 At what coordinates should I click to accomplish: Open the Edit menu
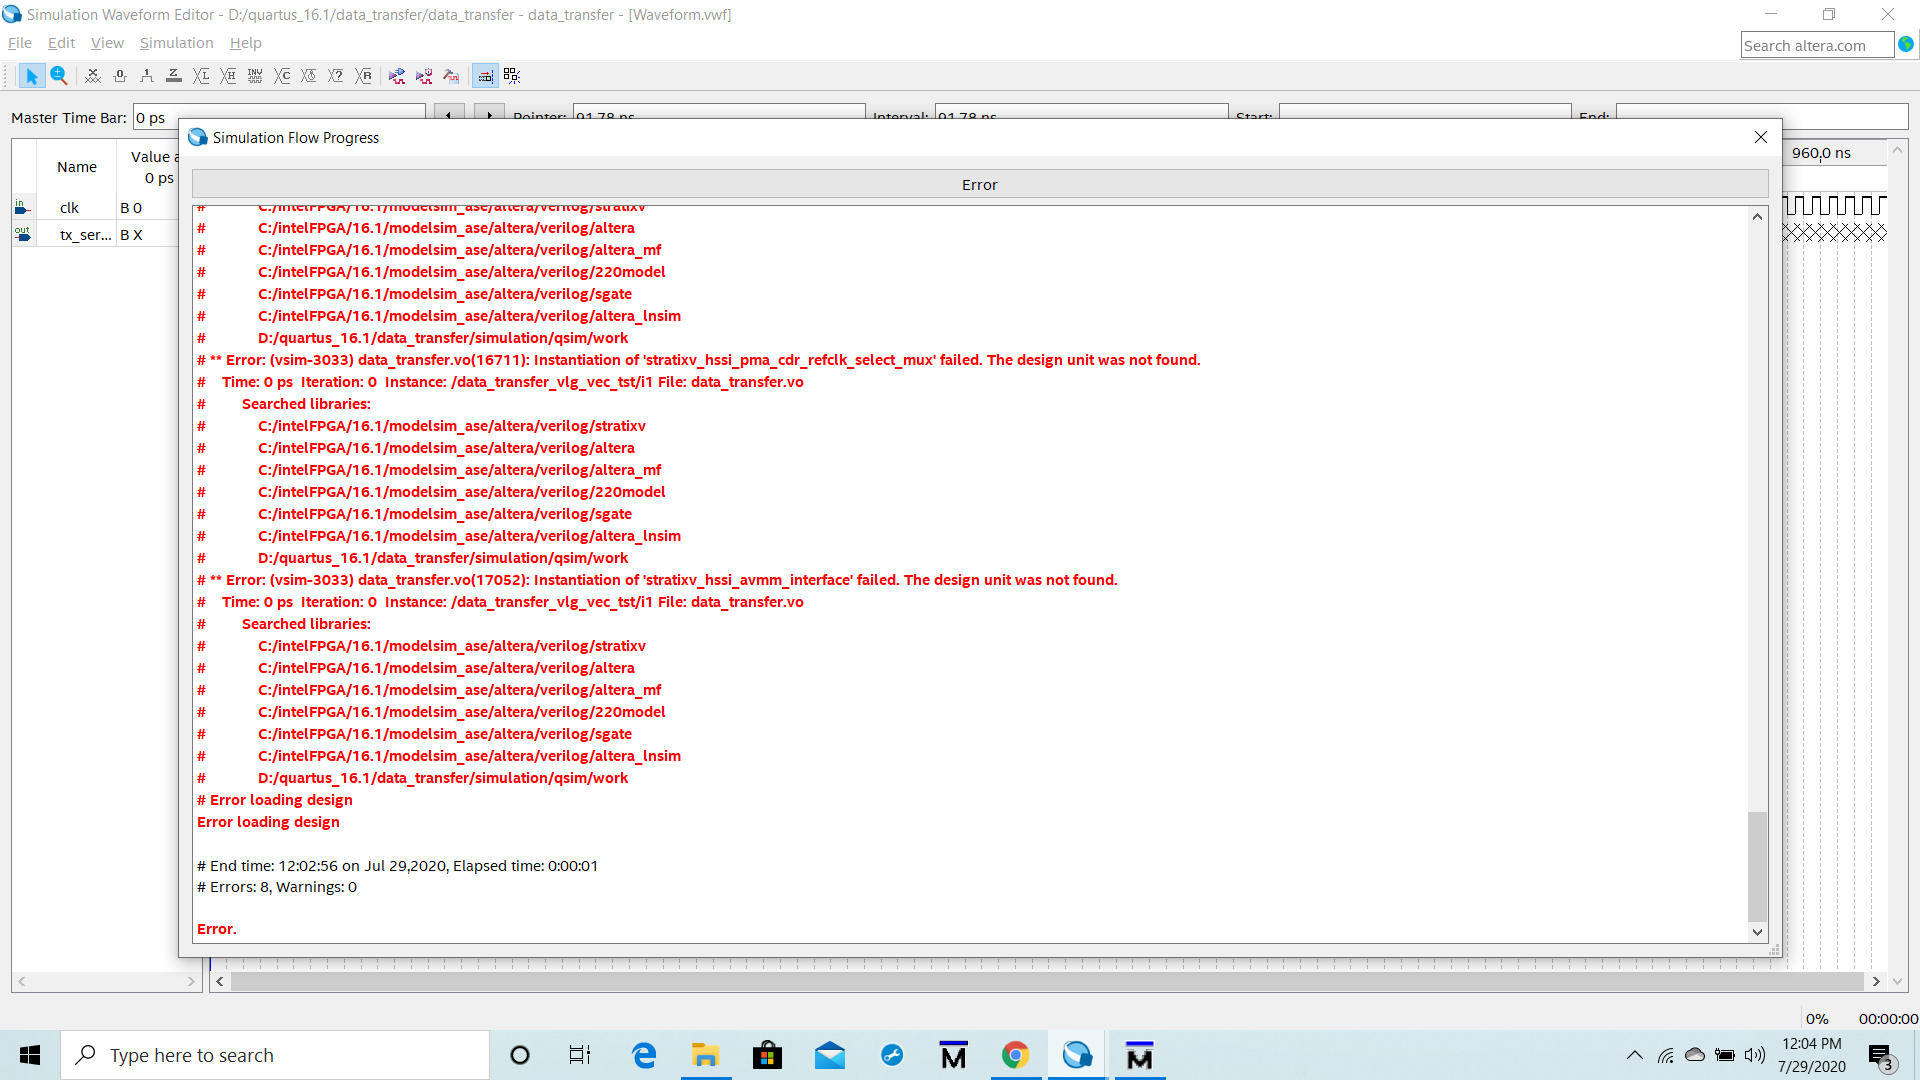coord(61,43)
